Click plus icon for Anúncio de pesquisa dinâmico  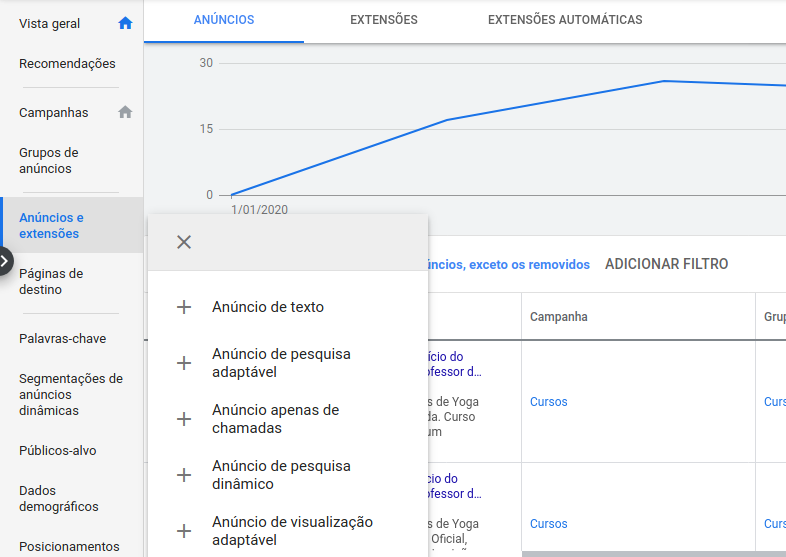pyautogui.click(x=184, y=475)
